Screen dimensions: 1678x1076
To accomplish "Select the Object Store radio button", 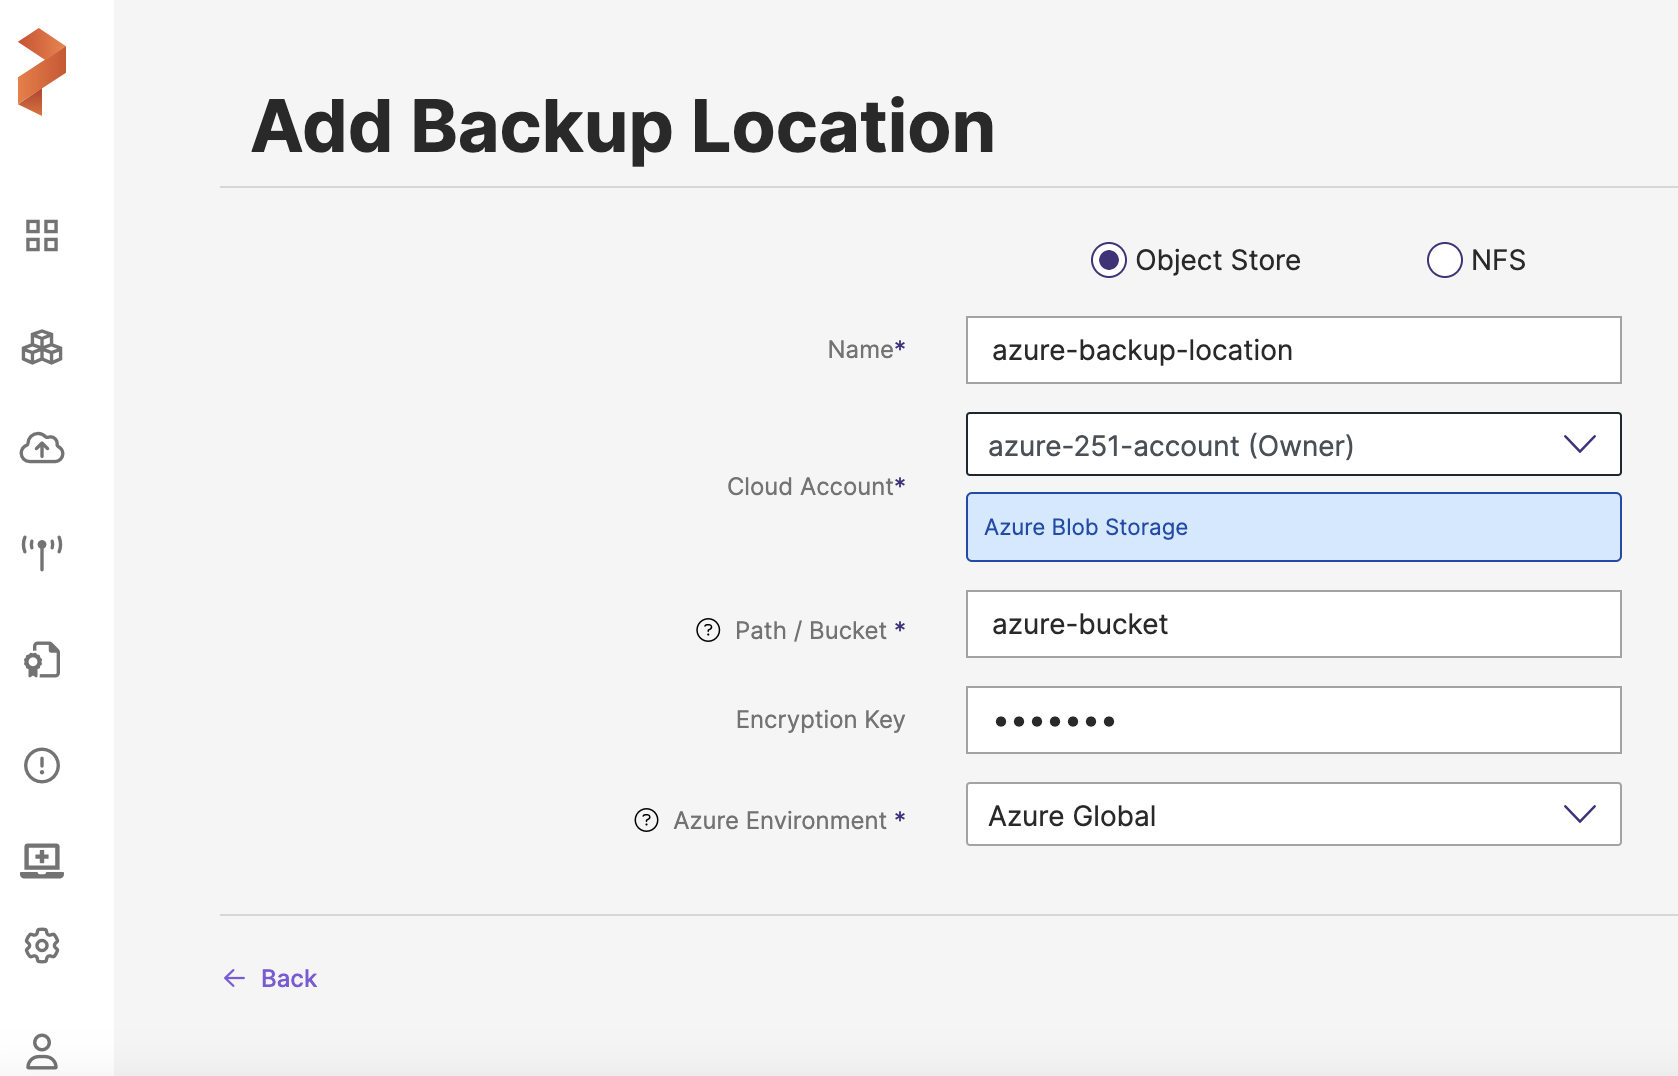I will 1108,260.
